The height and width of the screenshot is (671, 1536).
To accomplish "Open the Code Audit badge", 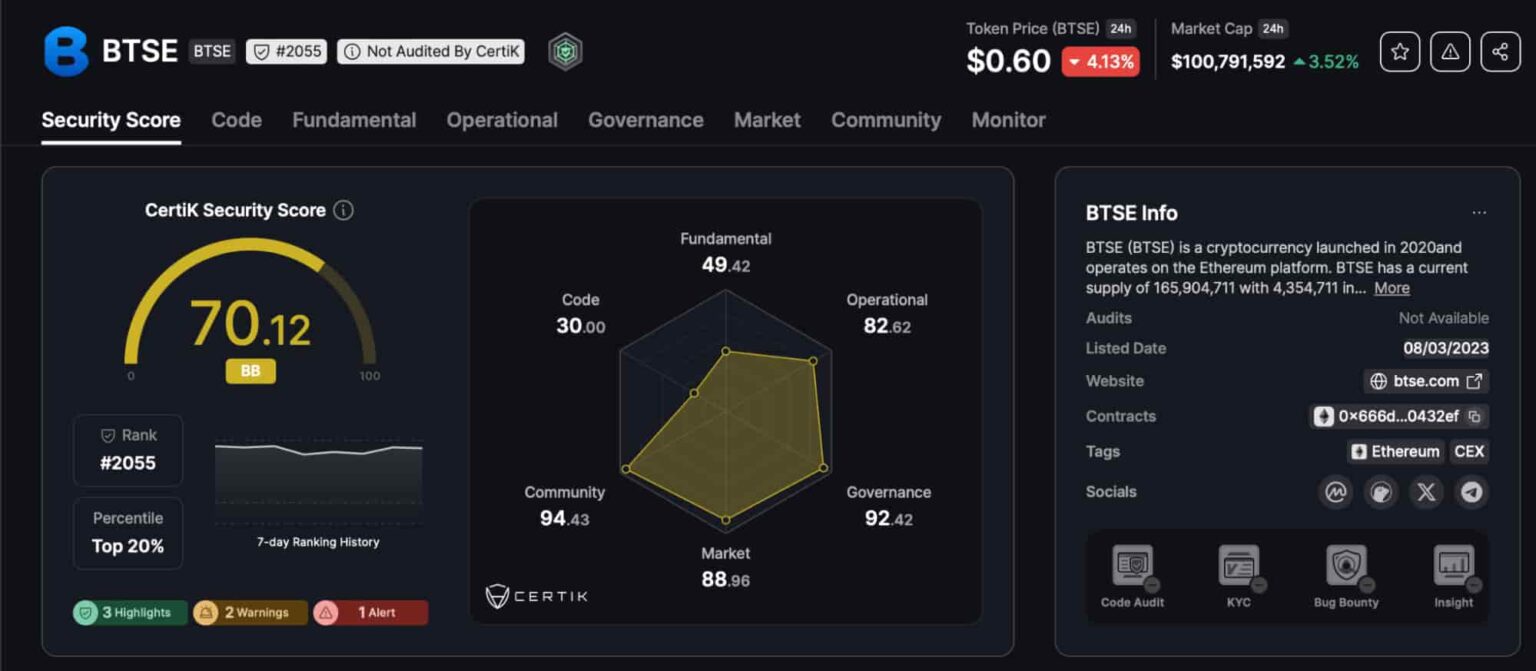I will (1132, 577).
